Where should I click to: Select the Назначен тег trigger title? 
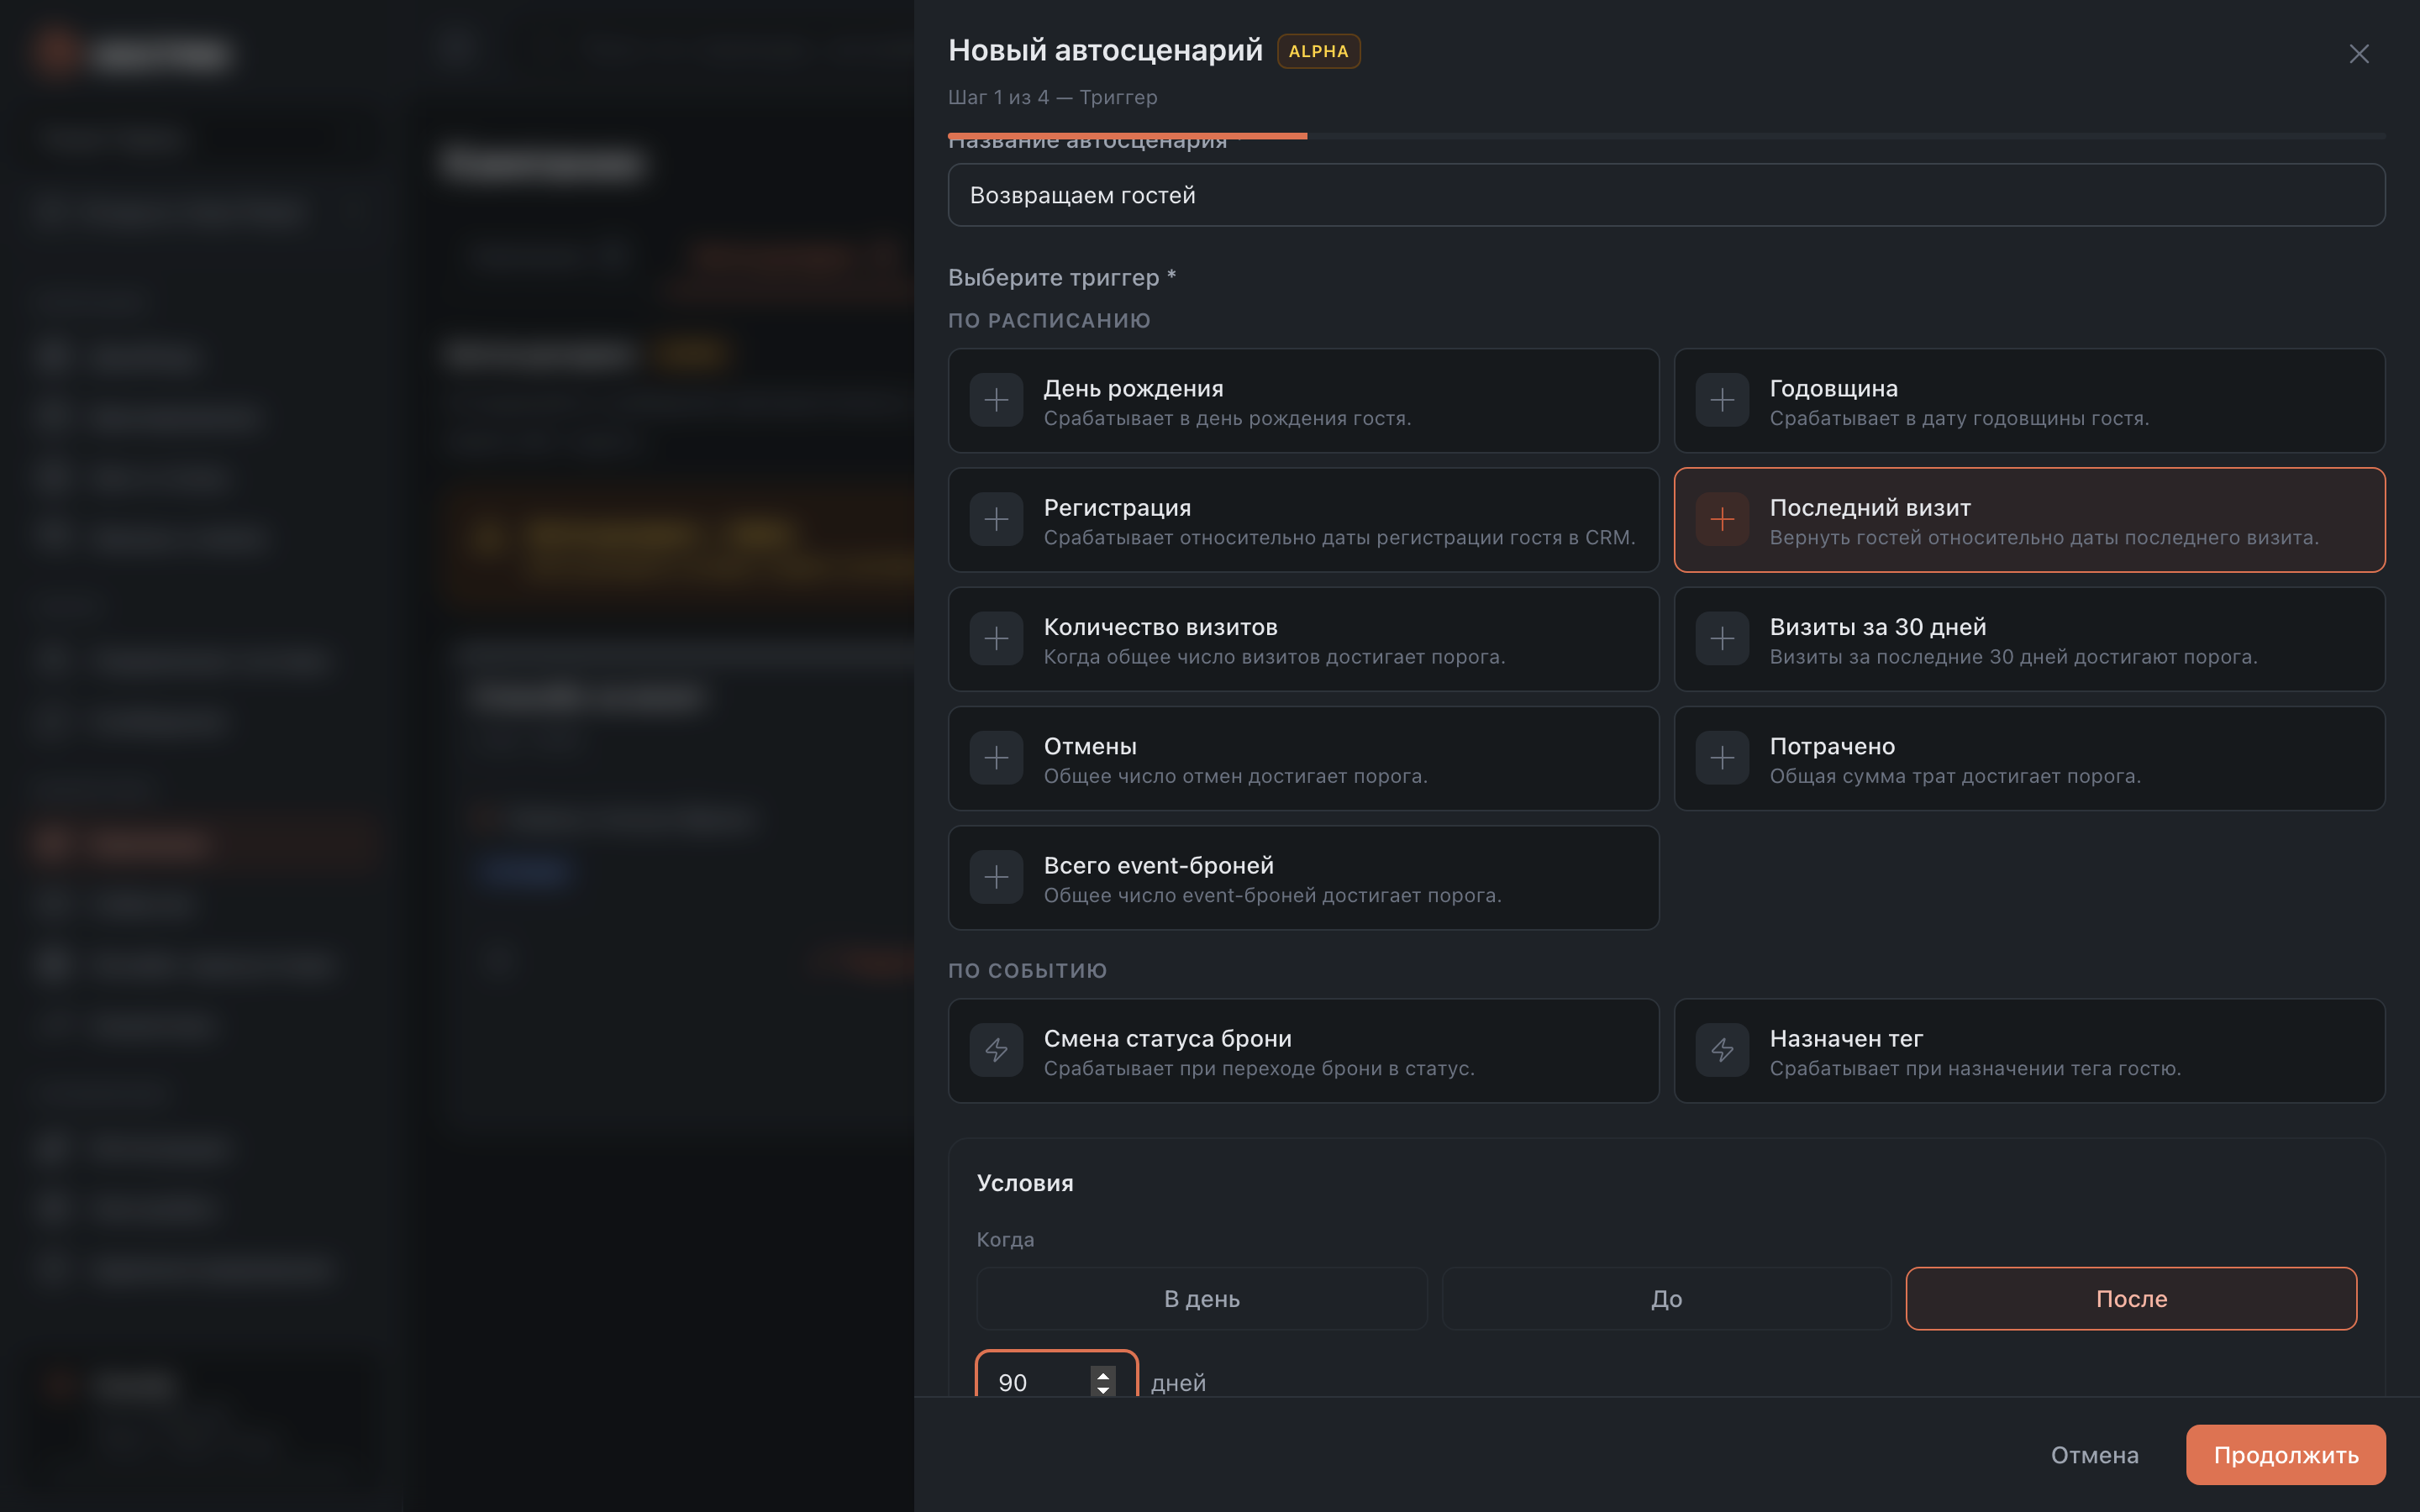[1846, 1038]
